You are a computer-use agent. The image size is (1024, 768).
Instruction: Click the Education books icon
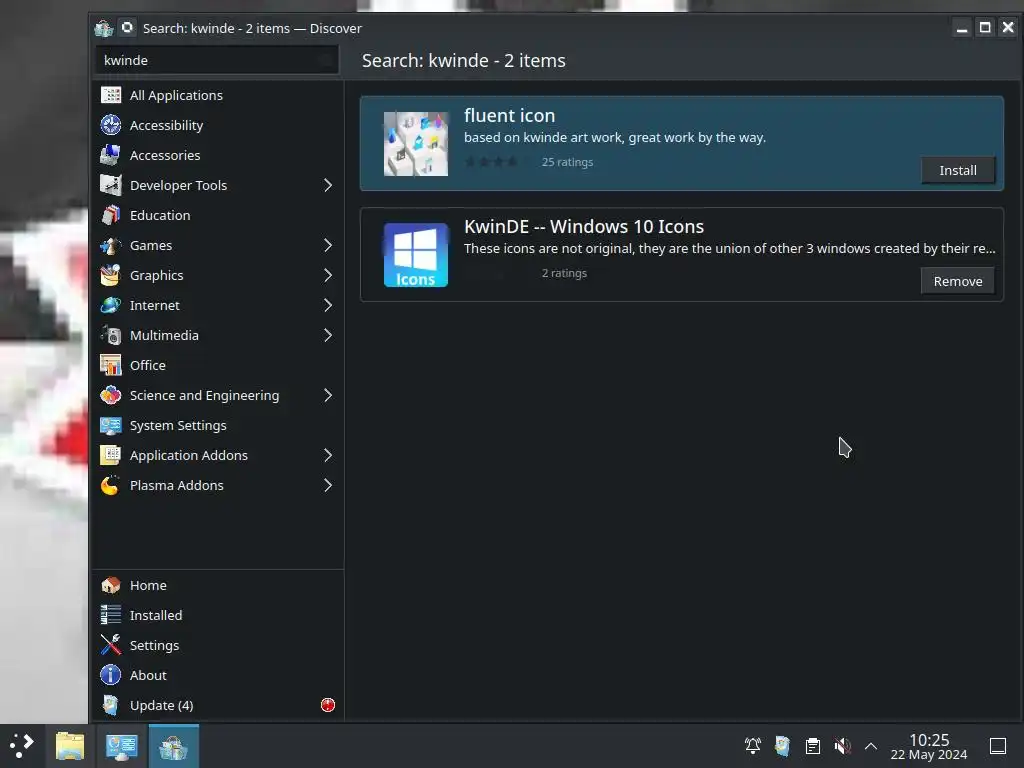click(110, 215)
